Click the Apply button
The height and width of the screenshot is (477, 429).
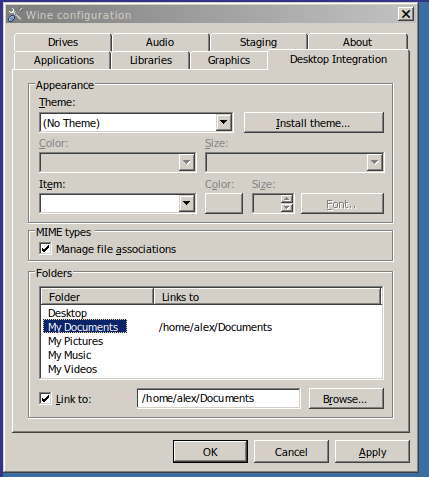[x=372, y=452]
